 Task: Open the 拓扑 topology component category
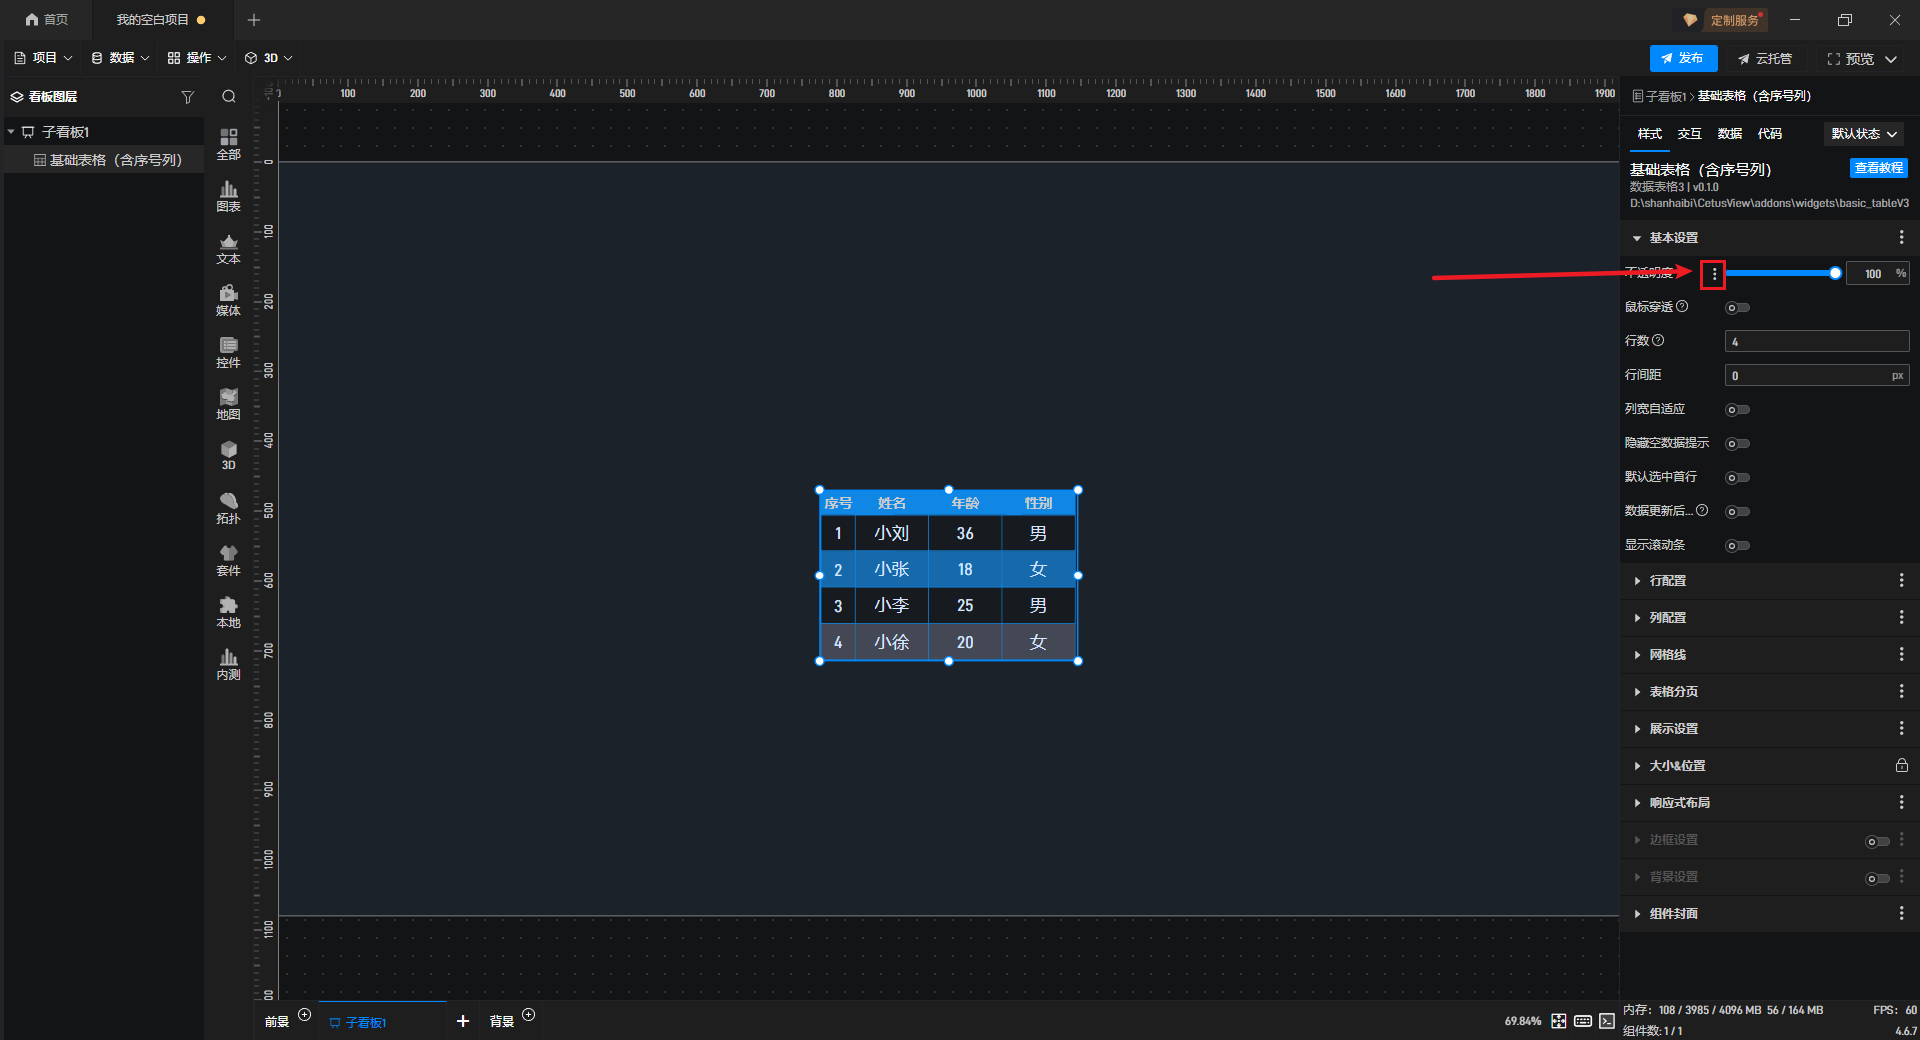[x=228, y=508]
